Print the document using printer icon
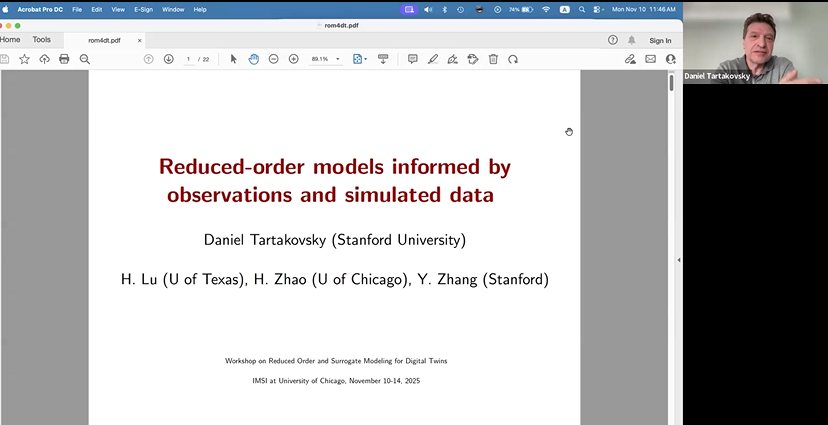 click(x=64, y=59)
